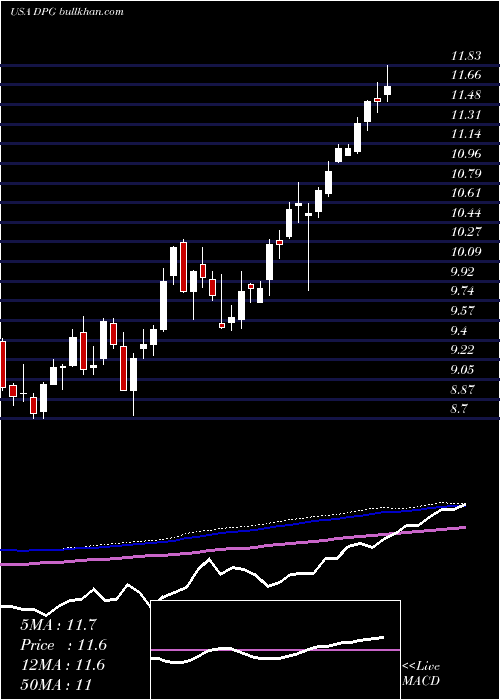Screen dimensions: 500x700
Task: Select the 9.22 price axis label
Action: pyautogui.click(x=464, y=350)
